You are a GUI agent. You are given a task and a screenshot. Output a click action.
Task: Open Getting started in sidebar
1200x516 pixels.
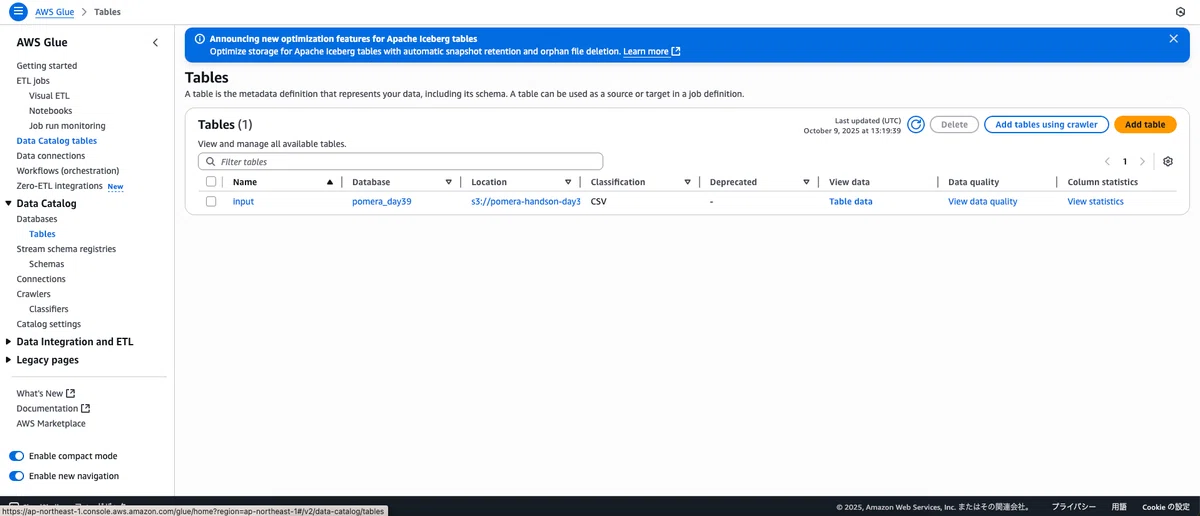click(x=47, y=65)
